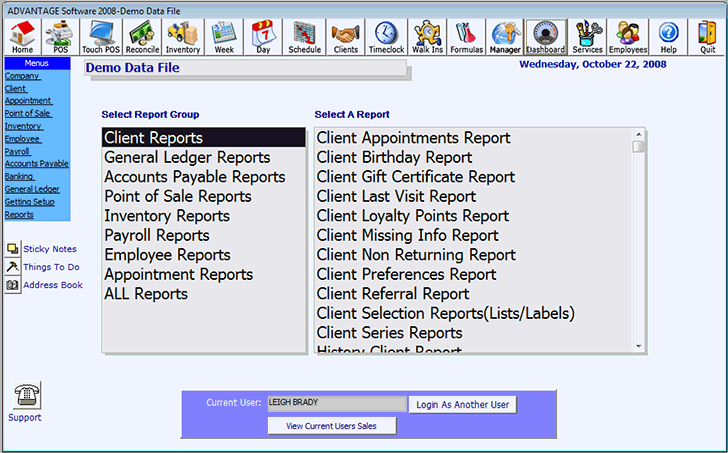Open the Dashboard gauge icon

(546, 37)
